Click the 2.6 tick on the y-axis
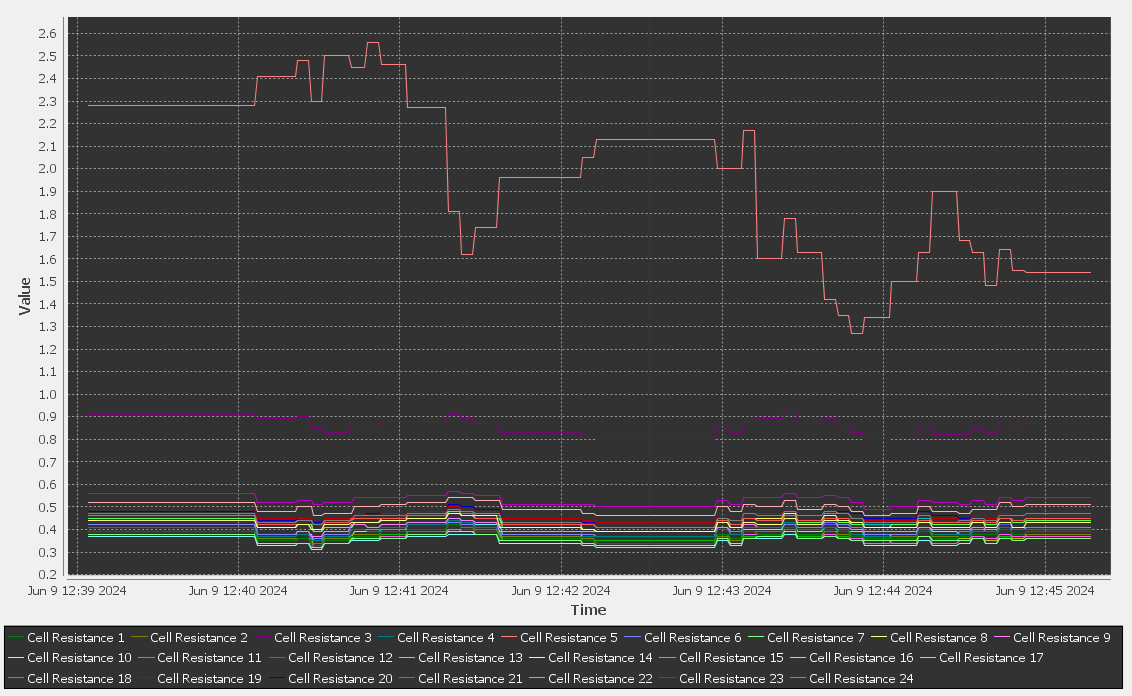 (x=47, y=33)
